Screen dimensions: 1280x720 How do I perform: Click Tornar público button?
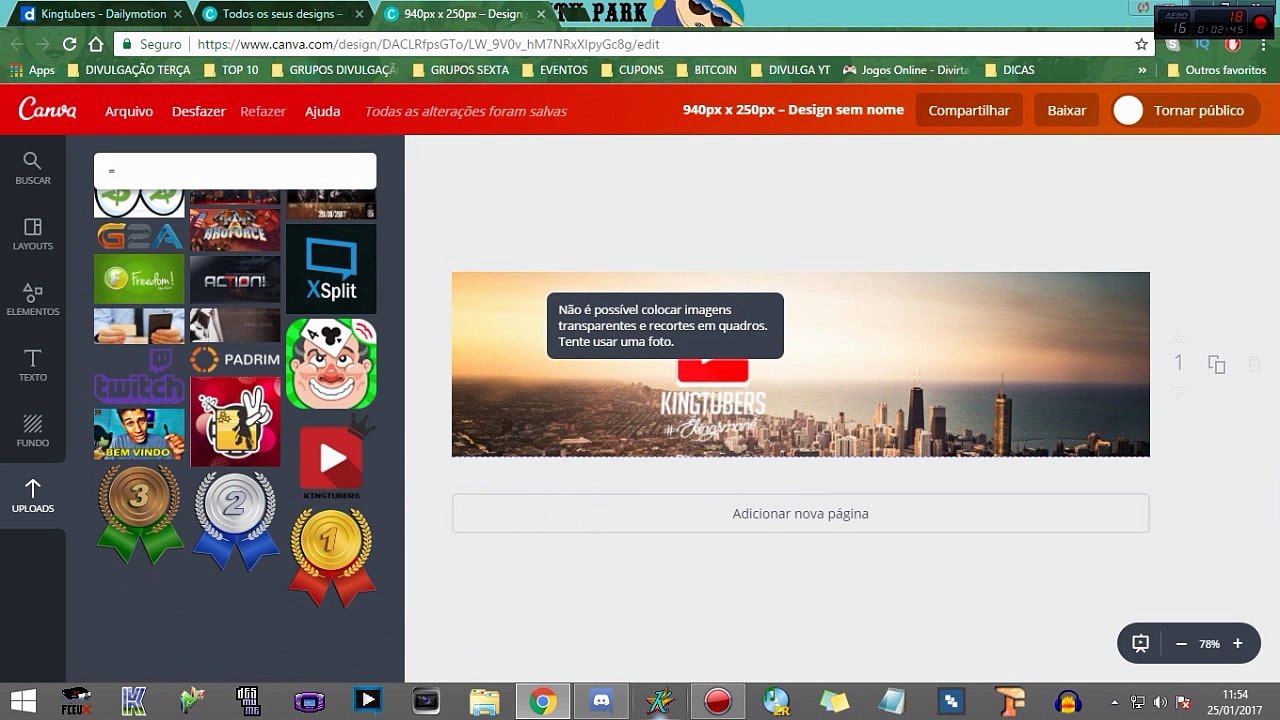coord(1185,110)
